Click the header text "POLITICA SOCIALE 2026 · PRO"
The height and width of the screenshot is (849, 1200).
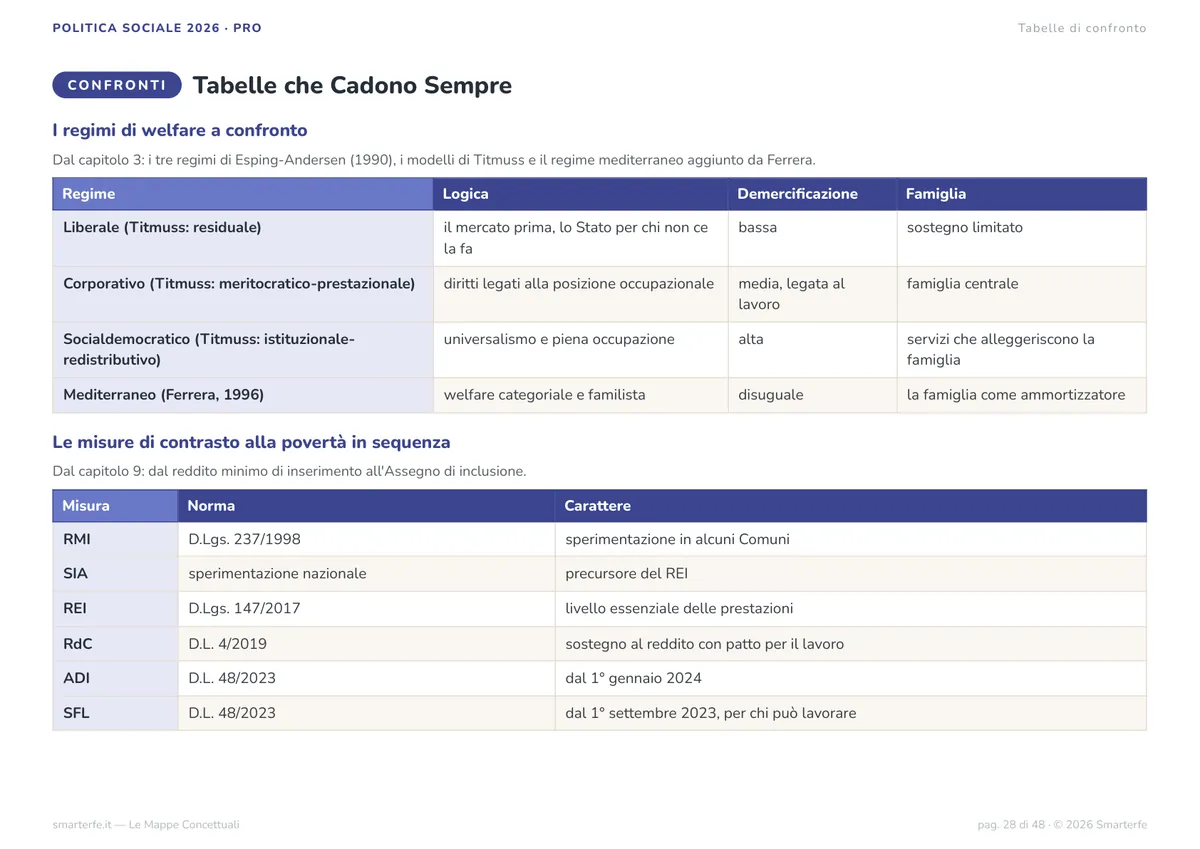click(x=157, y=28)
